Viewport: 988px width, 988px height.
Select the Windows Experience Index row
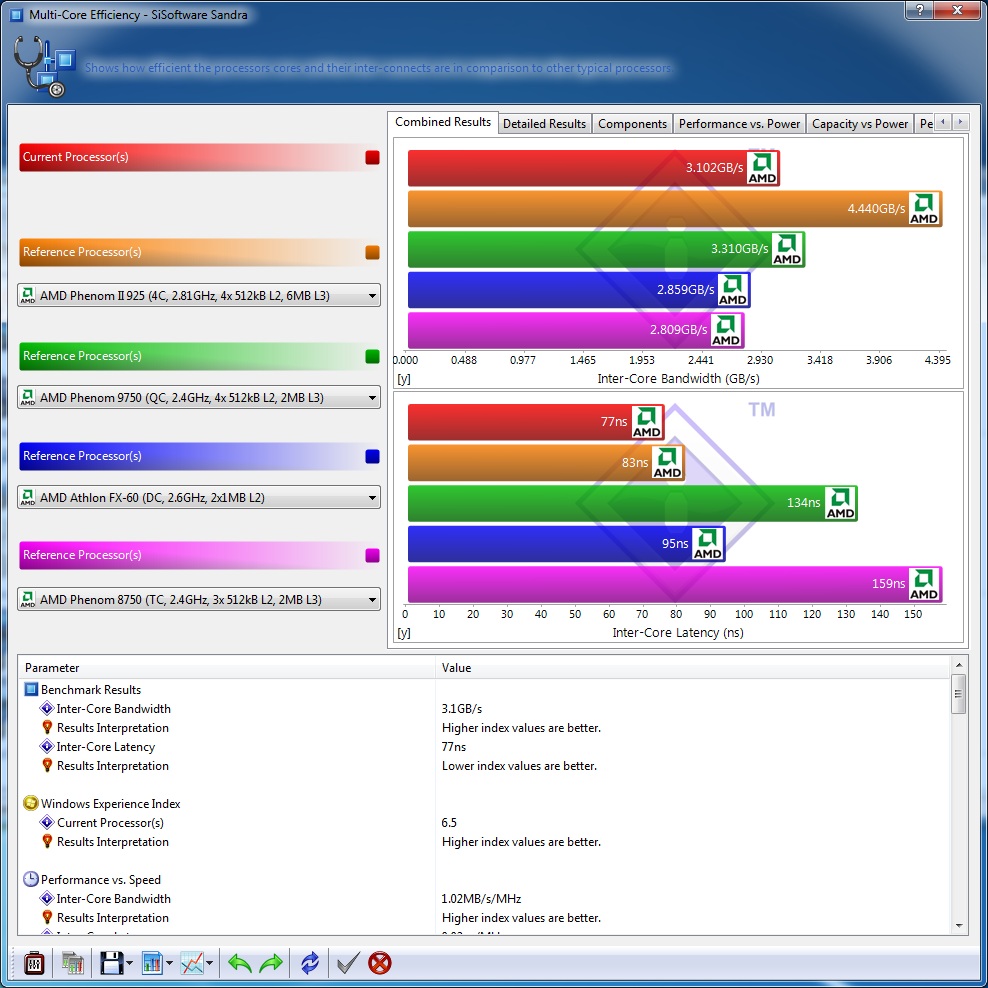(x=484, y=803)
